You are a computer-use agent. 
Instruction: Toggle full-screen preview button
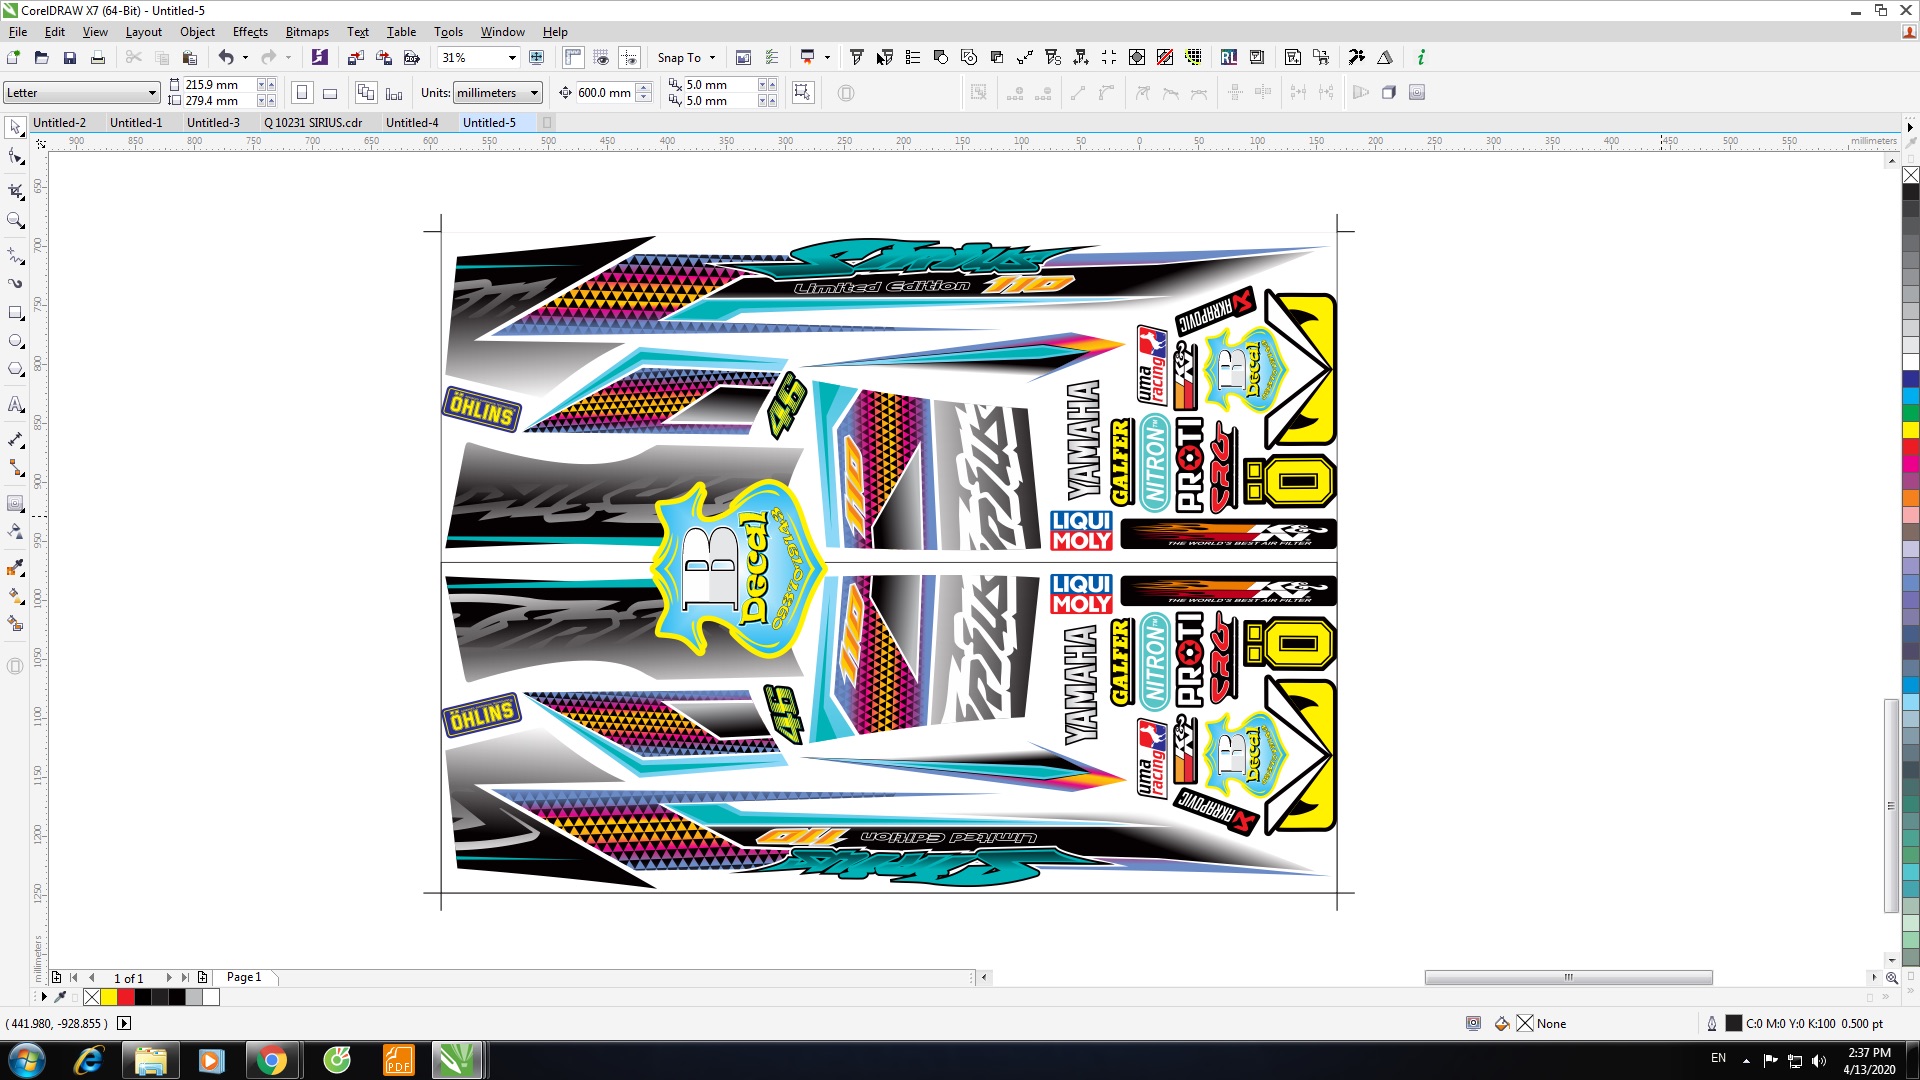pos(537,57)
